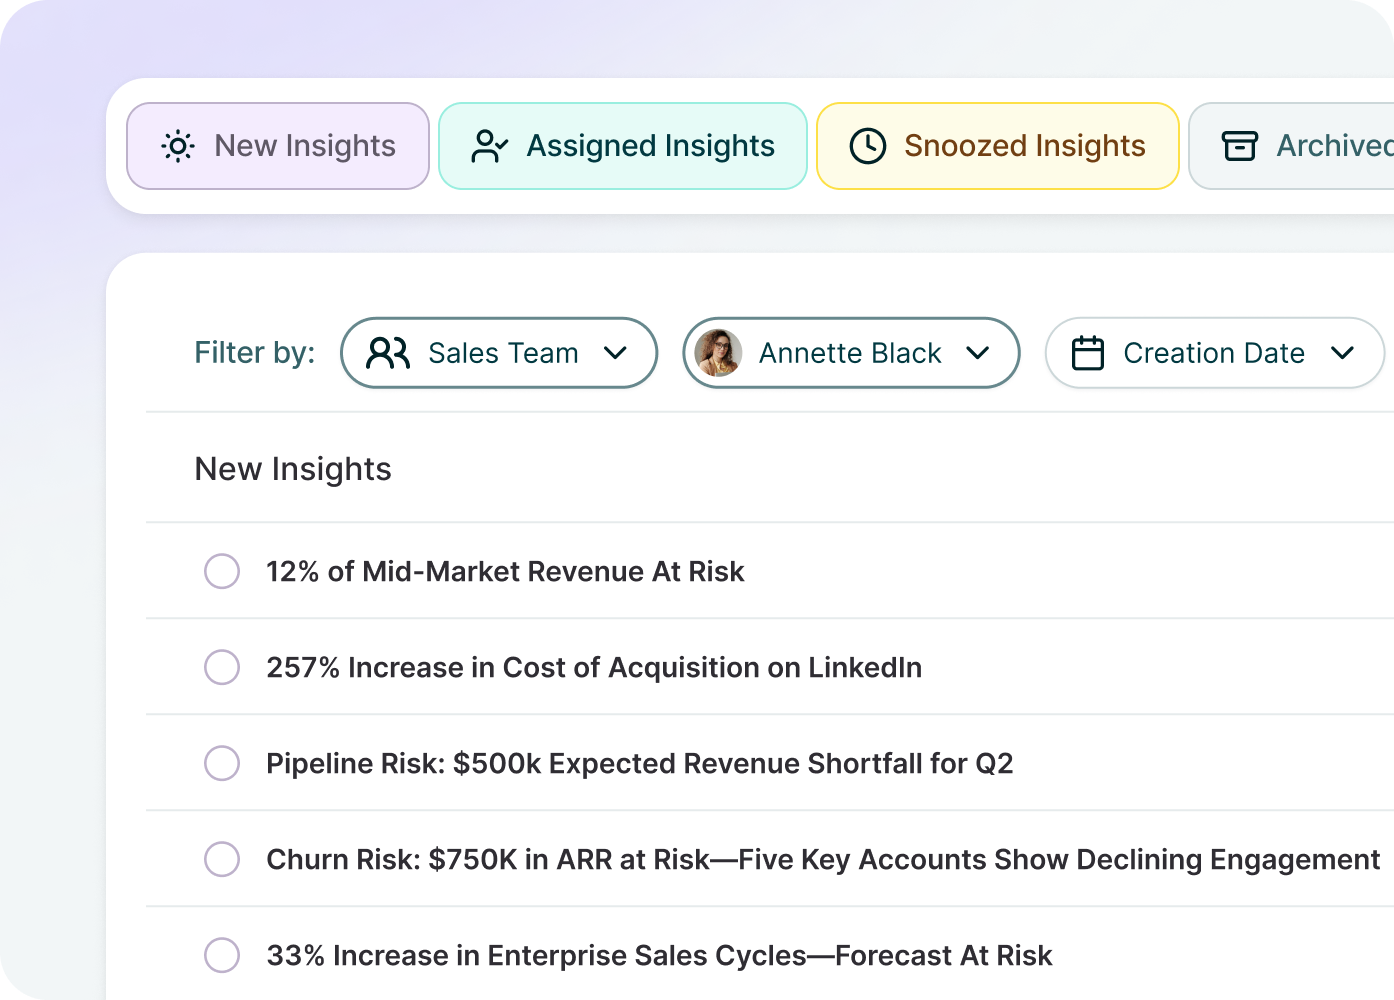
Task: Tick the Pipeline Risk $500k circle
Action: coord(222,763)
